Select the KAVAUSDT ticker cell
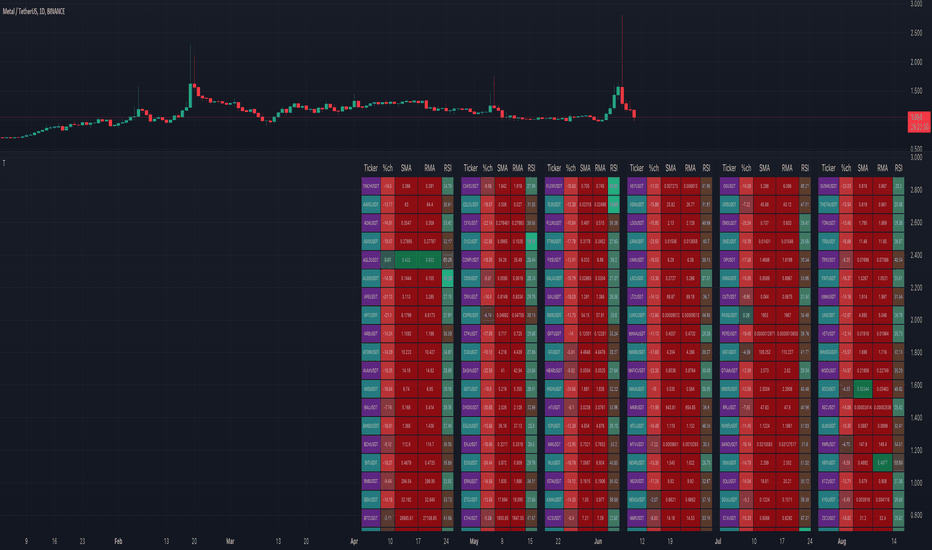 [x=554, y=499]
